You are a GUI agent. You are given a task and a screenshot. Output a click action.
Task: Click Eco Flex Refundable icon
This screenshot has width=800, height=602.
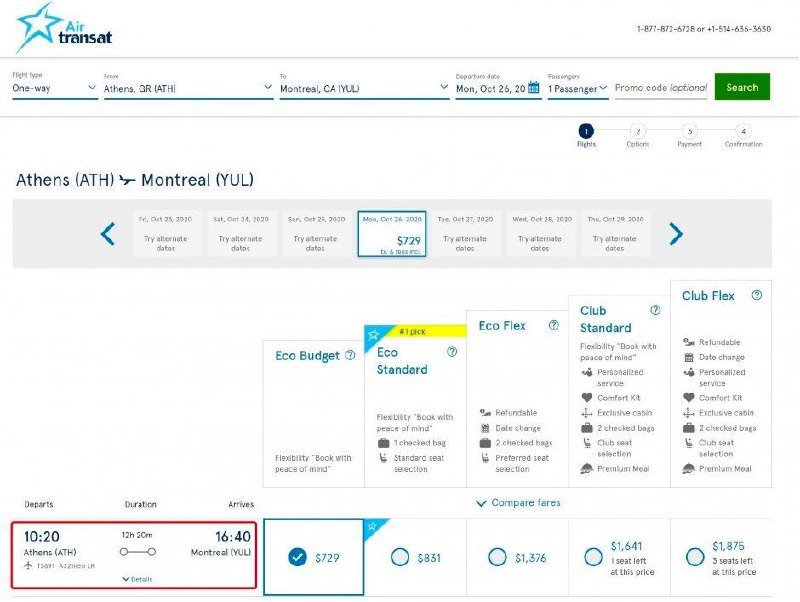pos(485,412)
